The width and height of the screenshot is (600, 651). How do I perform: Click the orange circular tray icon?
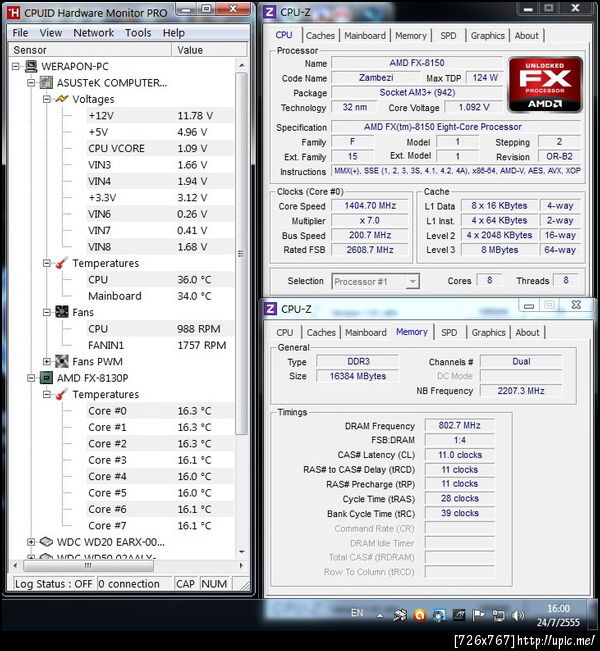[x=420, y=615]
